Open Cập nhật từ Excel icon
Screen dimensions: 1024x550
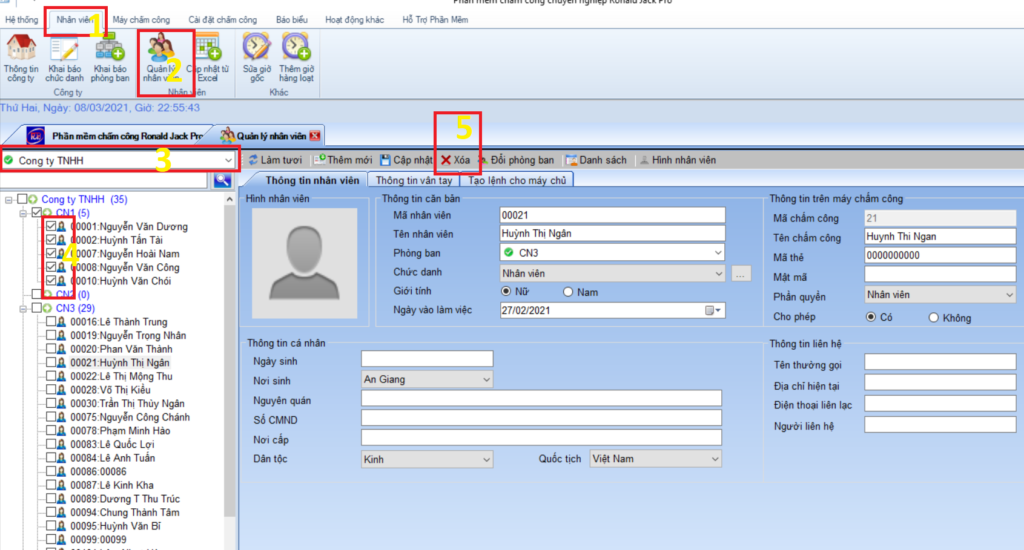pyautogui.click(x=208, y=57)
